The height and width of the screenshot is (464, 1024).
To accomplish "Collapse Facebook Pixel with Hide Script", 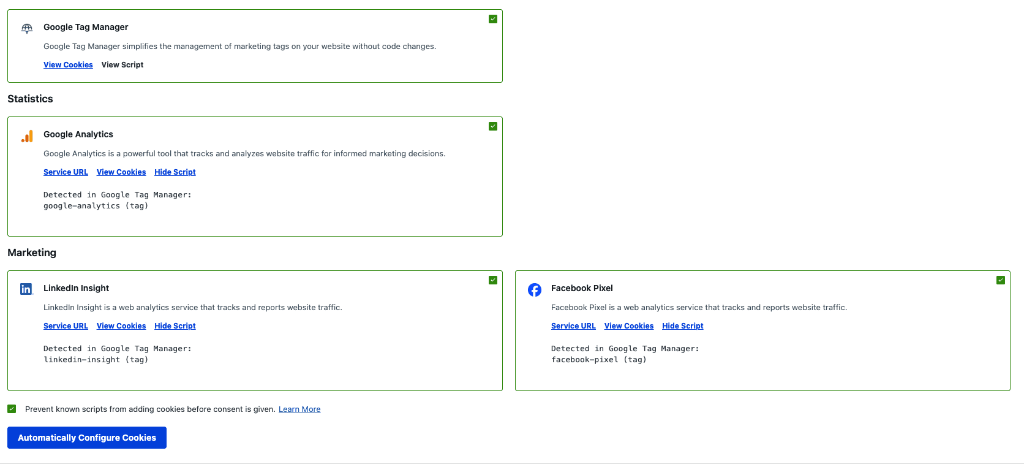I will 683,326.
